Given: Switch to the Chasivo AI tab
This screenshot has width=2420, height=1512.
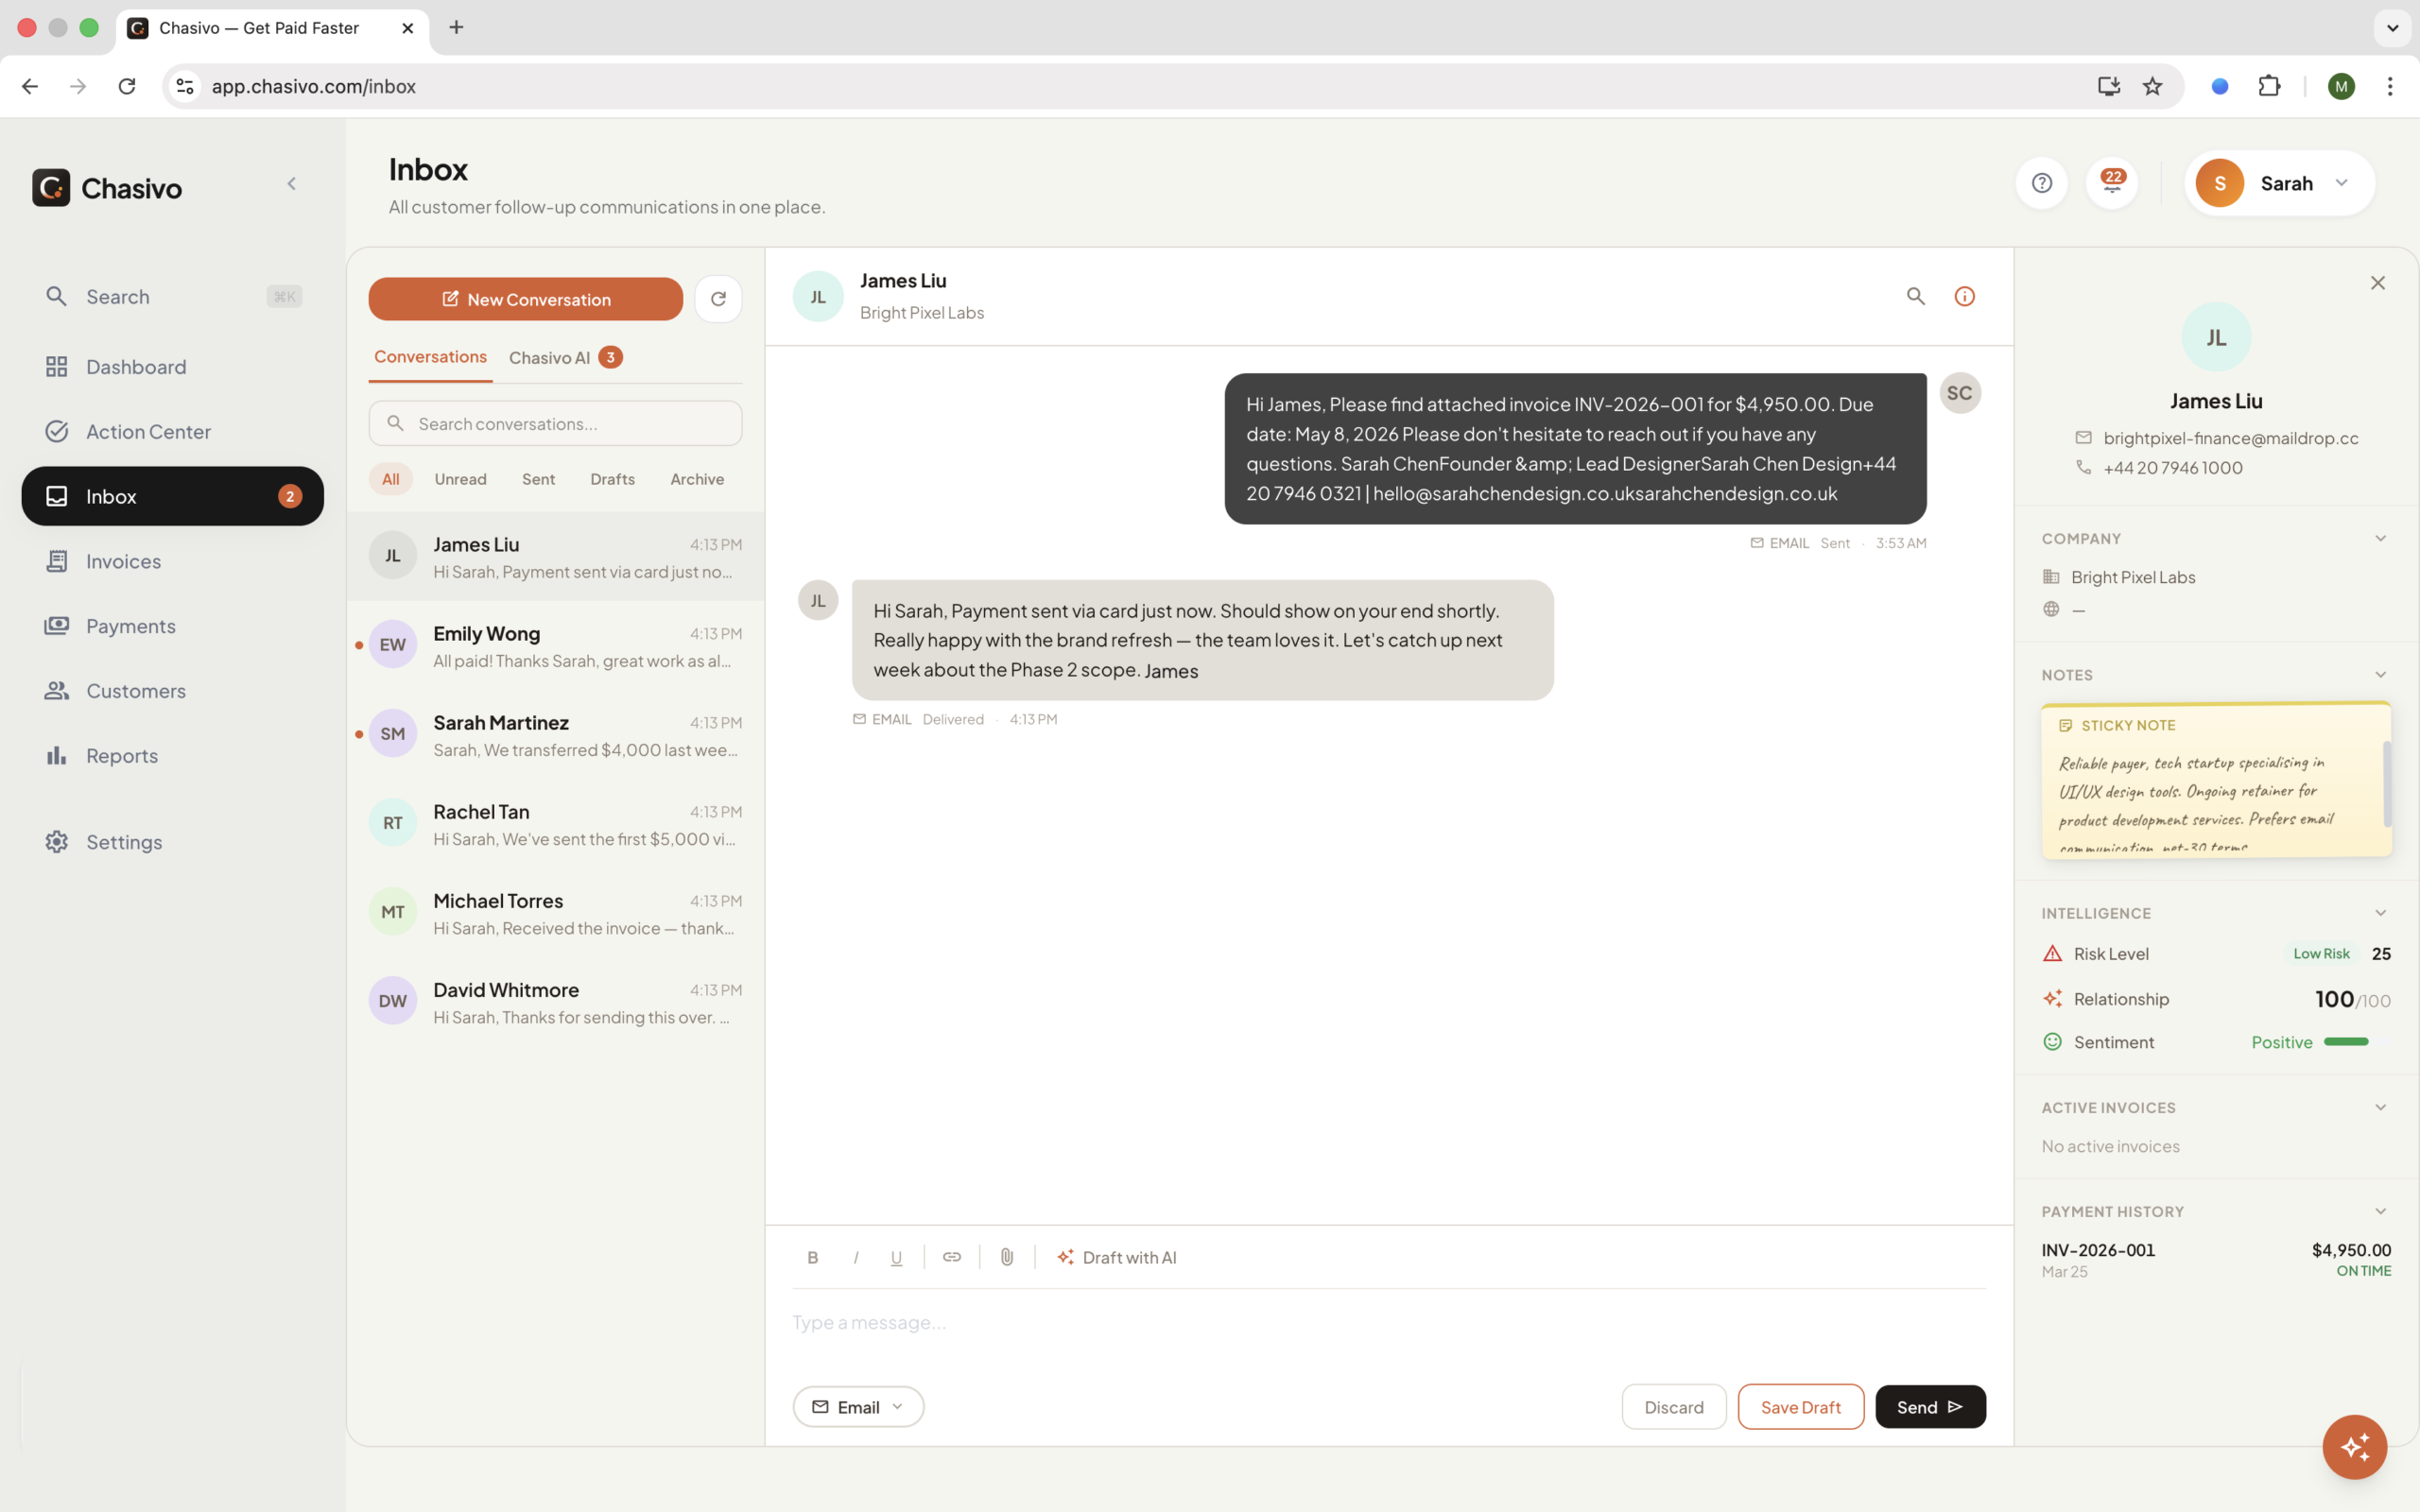Looking at the screenshot, I should [x=564, y=357].
